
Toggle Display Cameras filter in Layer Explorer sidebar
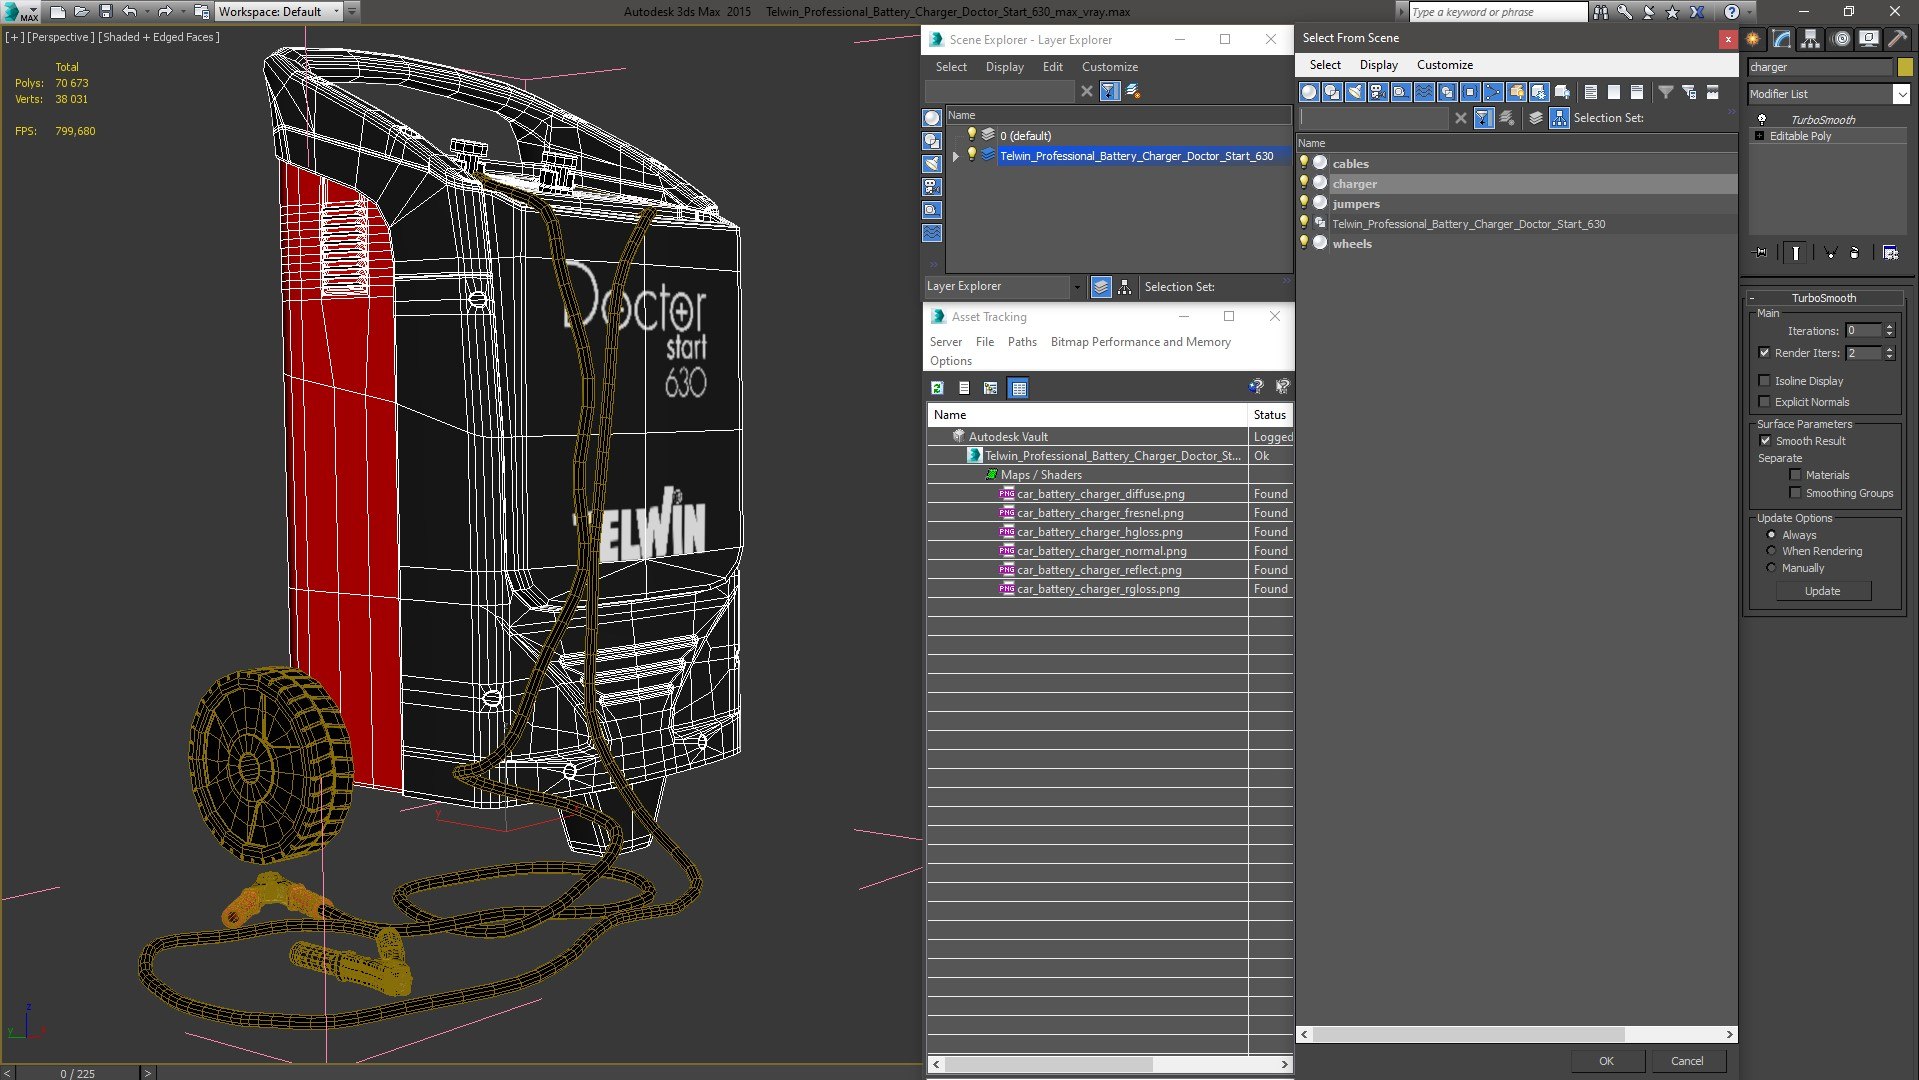tap(932, 187)
